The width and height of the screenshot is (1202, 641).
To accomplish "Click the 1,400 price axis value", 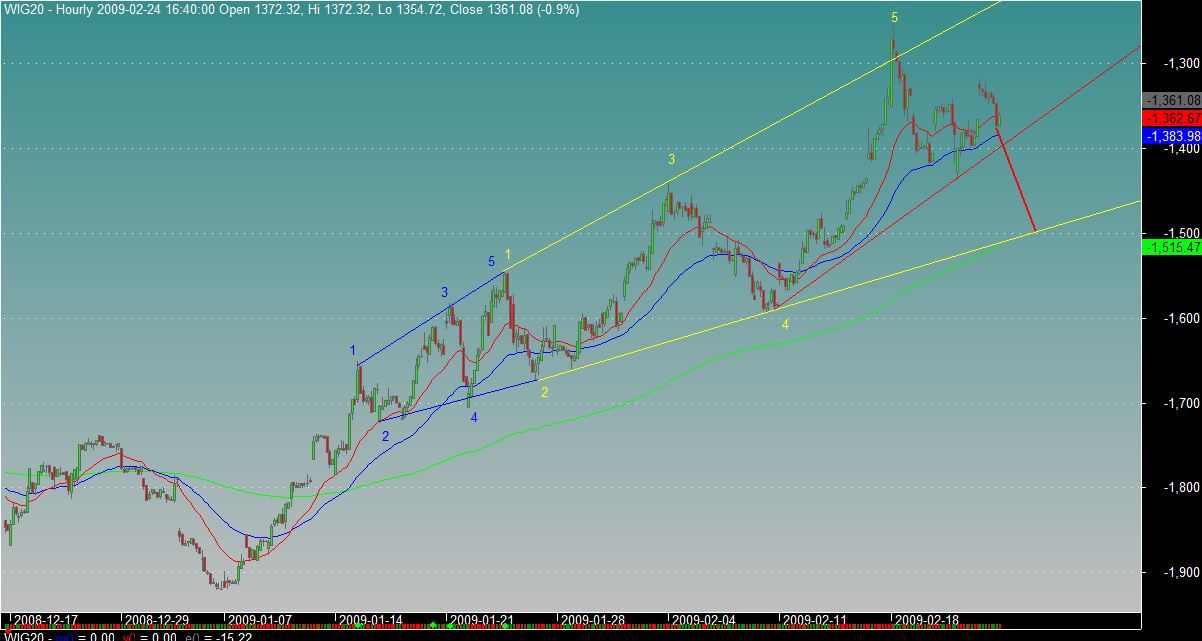I will click(x=1181, y=148).
